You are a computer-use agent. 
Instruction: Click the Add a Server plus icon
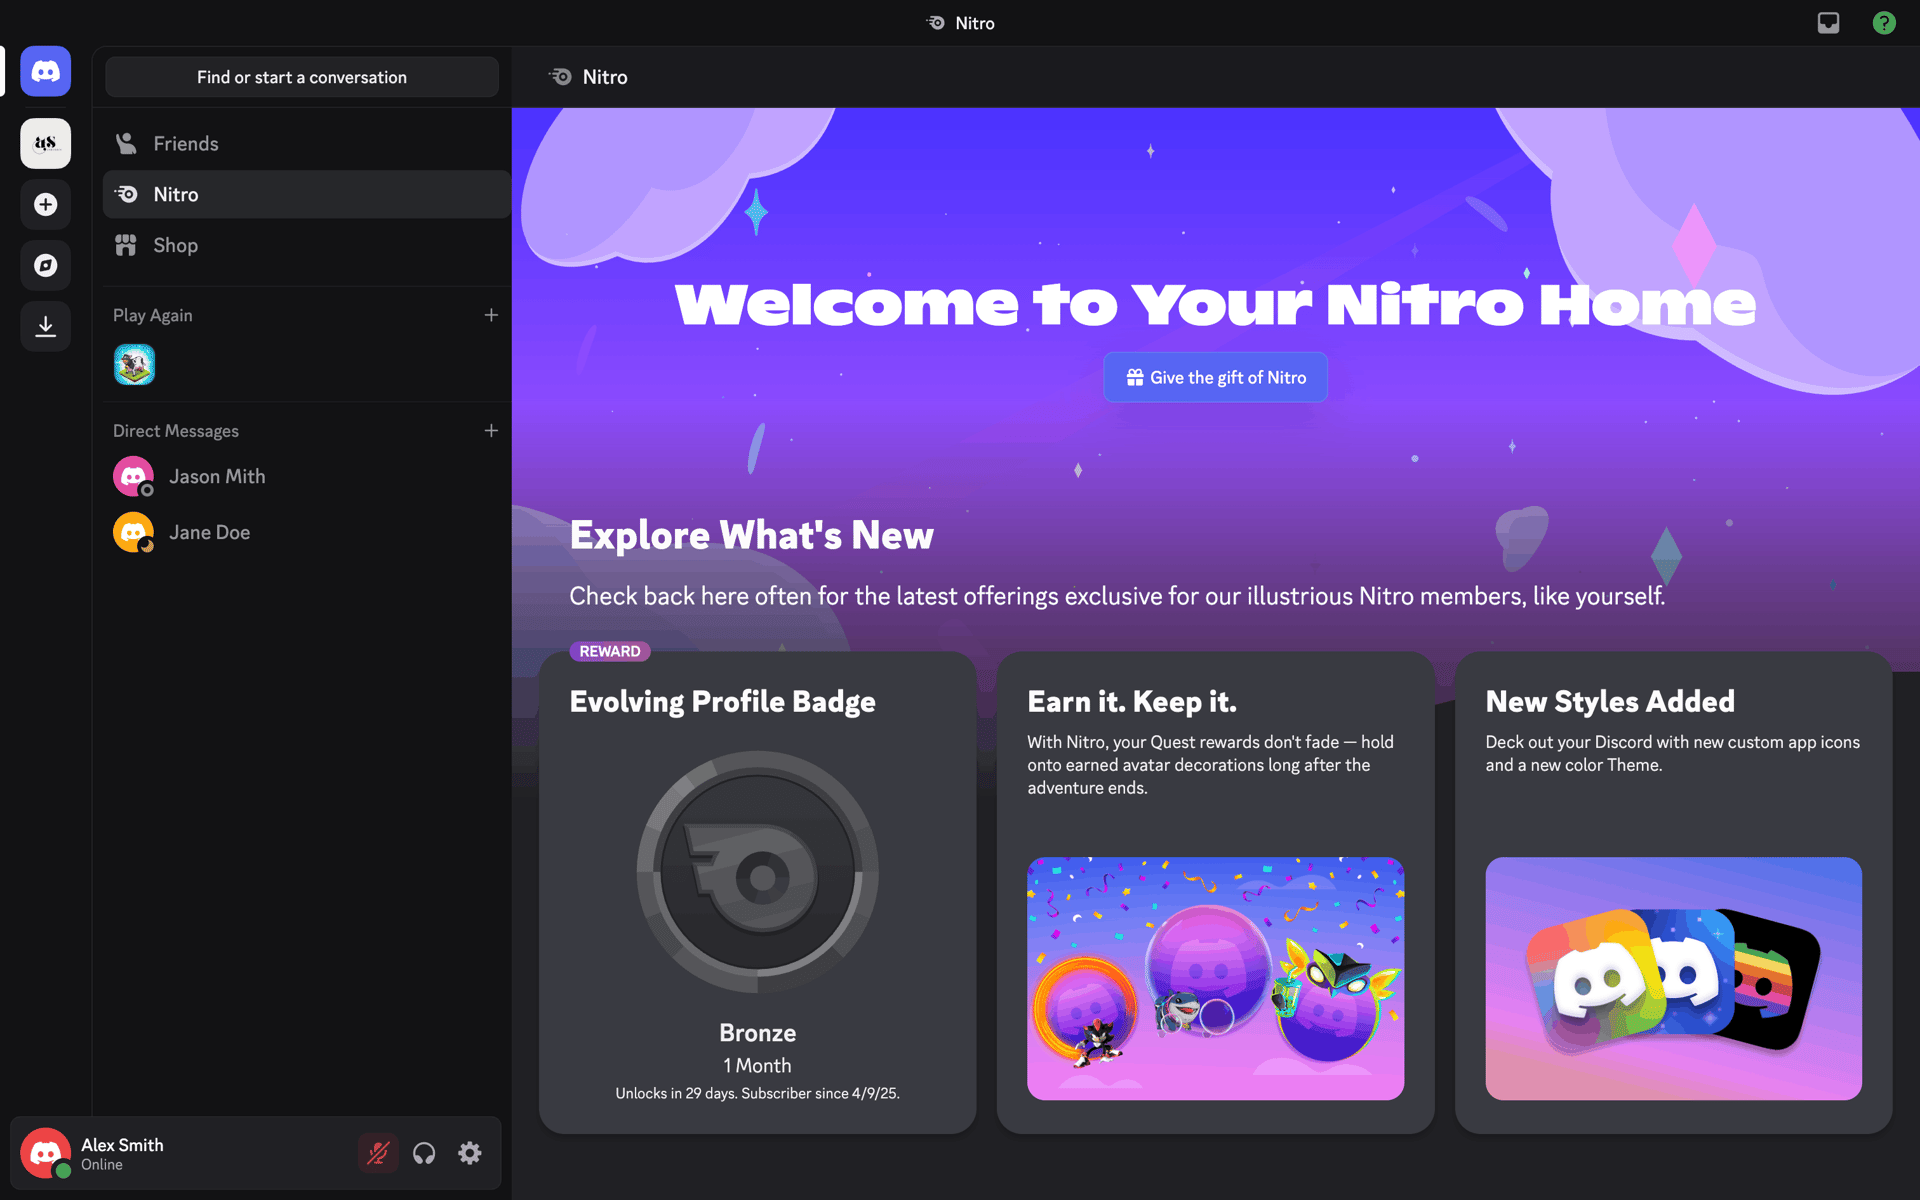tap(46, 204)
